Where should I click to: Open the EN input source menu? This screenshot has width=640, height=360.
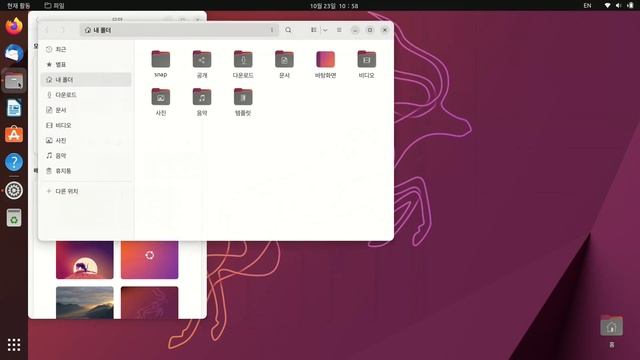tap(587, 5)
